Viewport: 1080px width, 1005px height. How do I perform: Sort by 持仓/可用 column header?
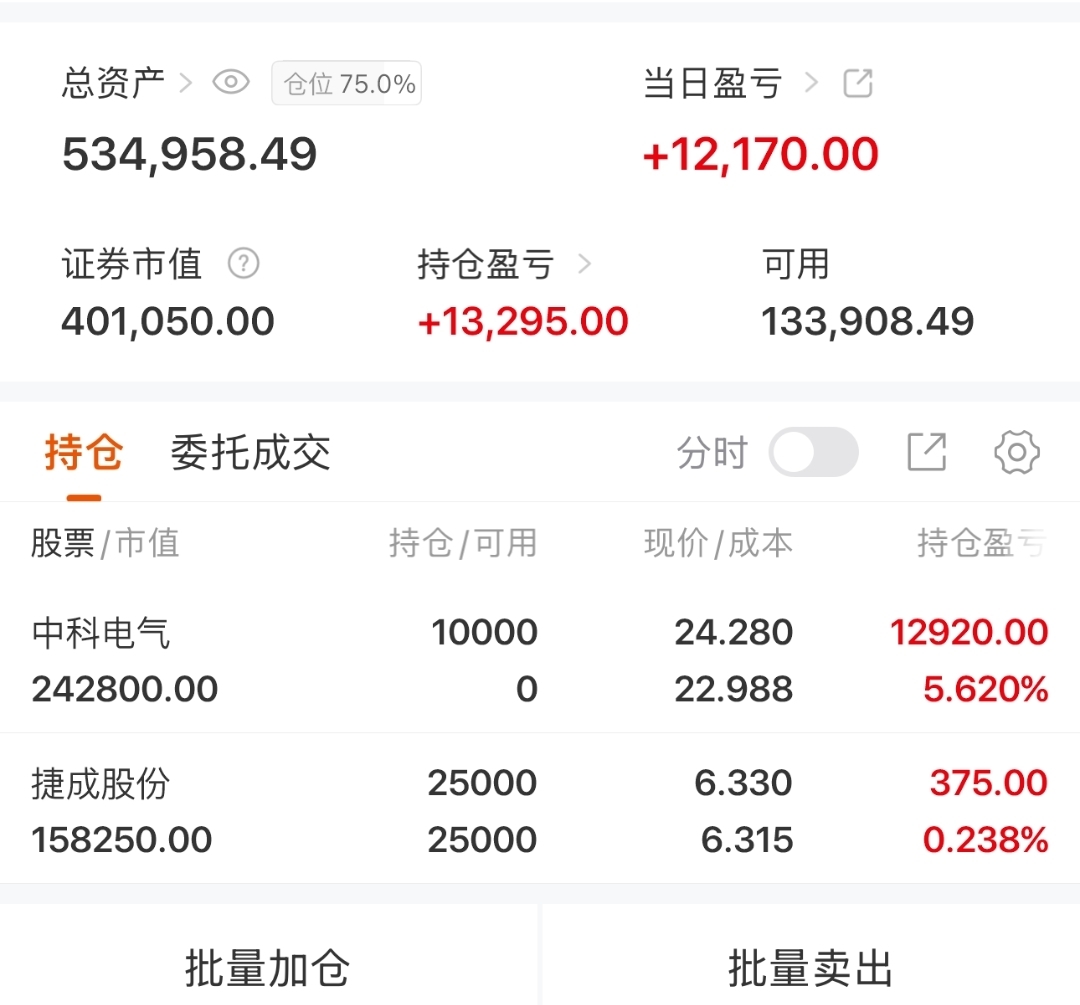463,543
